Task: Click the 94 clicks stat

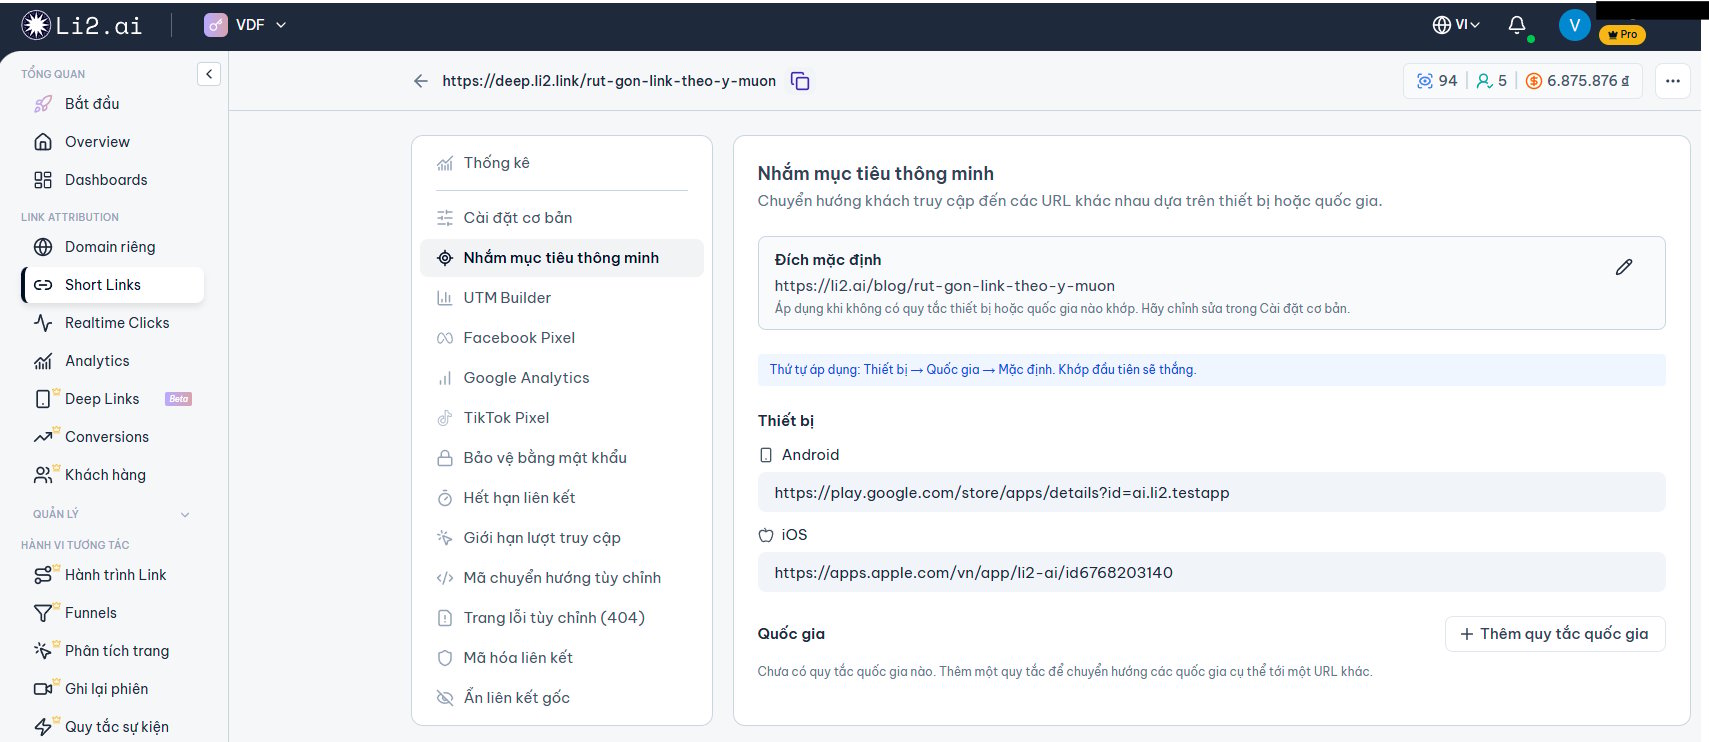Action: point(1437,81)
